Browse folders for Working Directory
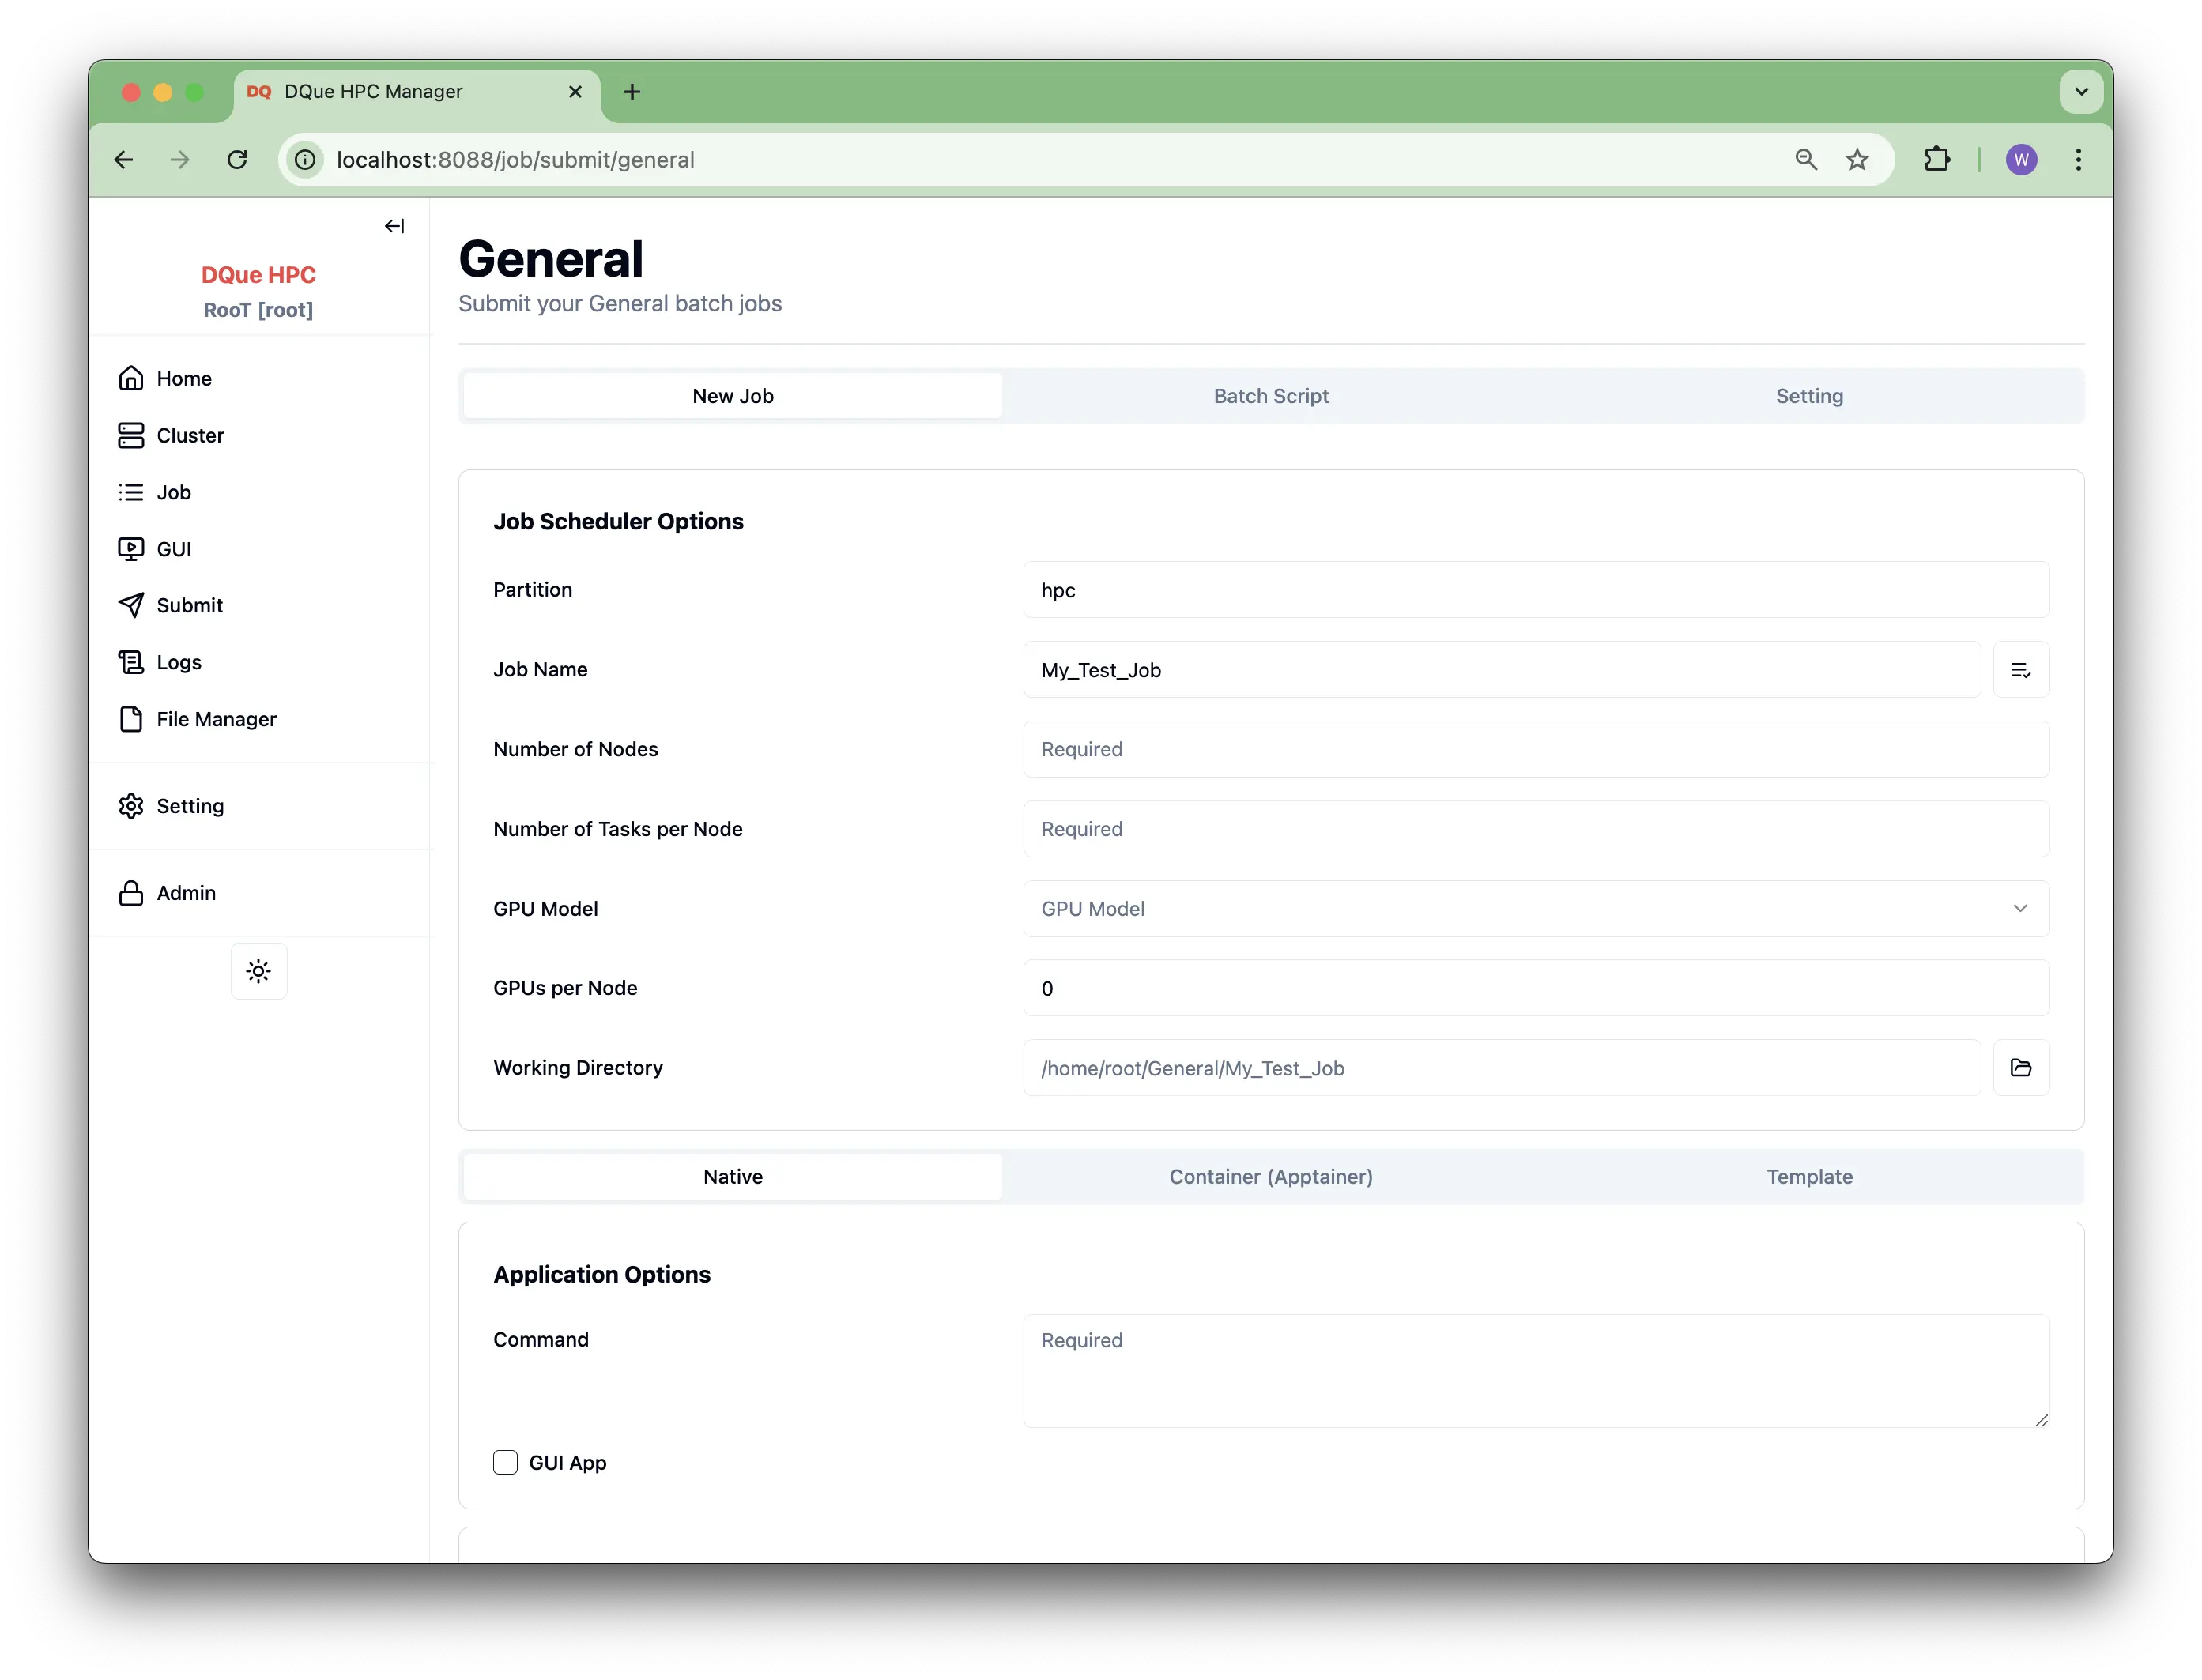Screen dimensions: 2202x1680 coord(2021,1067)
